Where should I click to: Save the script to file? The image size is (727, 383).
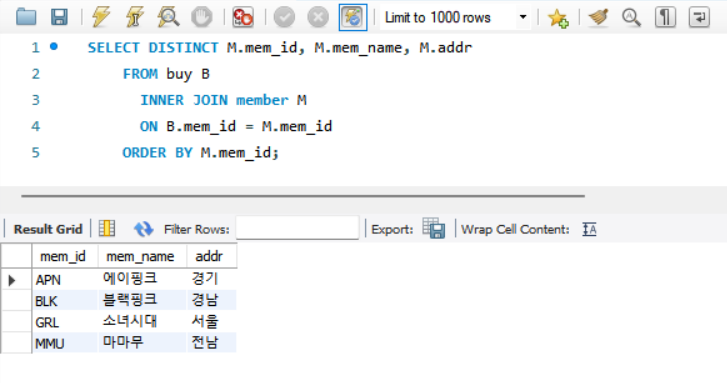59,17
